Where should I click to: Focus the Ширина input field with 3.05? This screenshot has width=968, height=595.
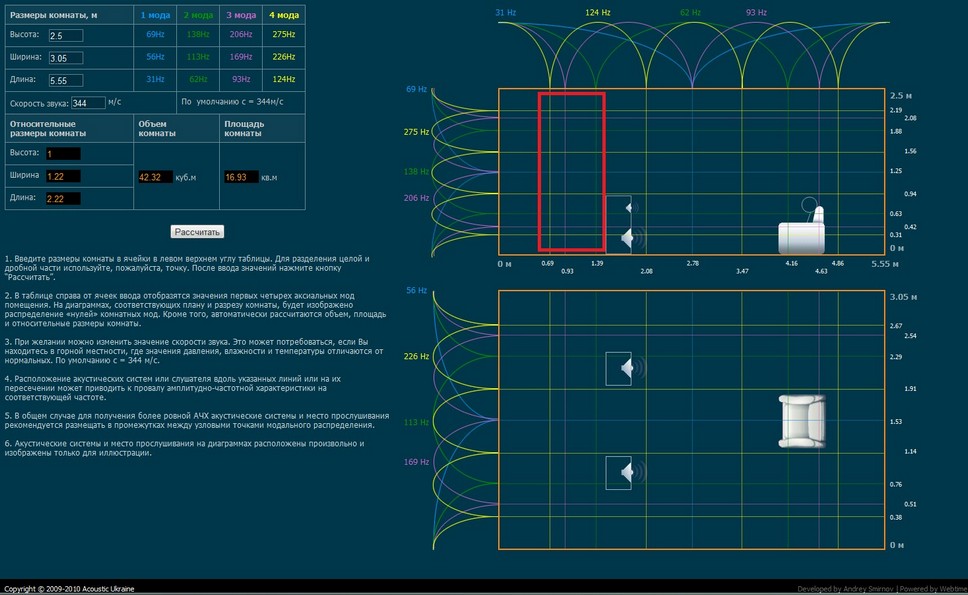64,57
